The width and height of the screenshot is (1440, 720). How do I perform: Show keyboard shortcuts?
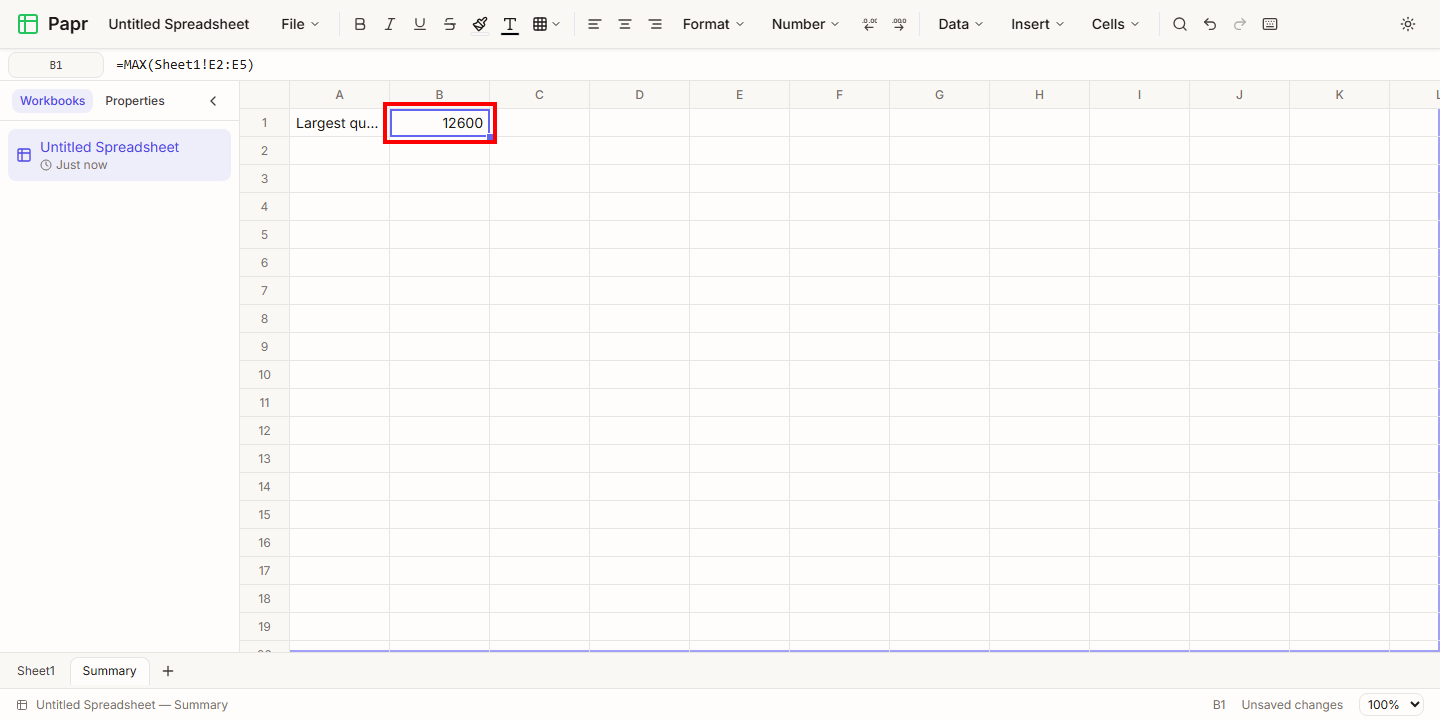click(x=1270, y=24)
